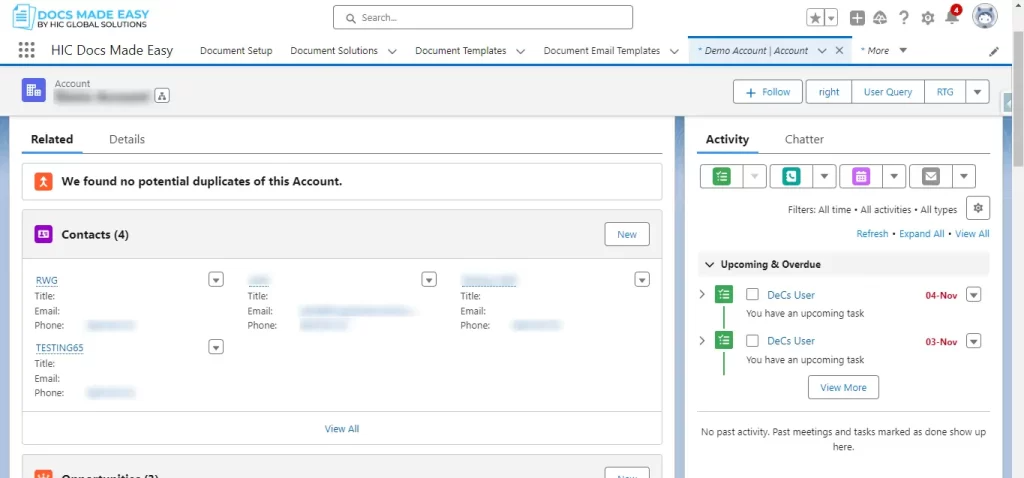Open the Email dropdown arrow
Image resolution: width=1024 pixels, height=478 pixels.
[x=964, y=176]
